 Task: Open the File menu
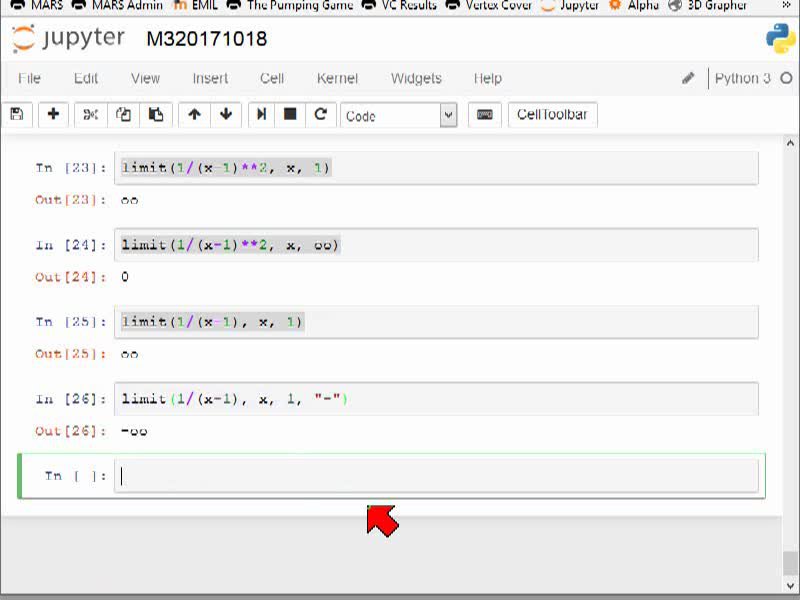point(29,78)
